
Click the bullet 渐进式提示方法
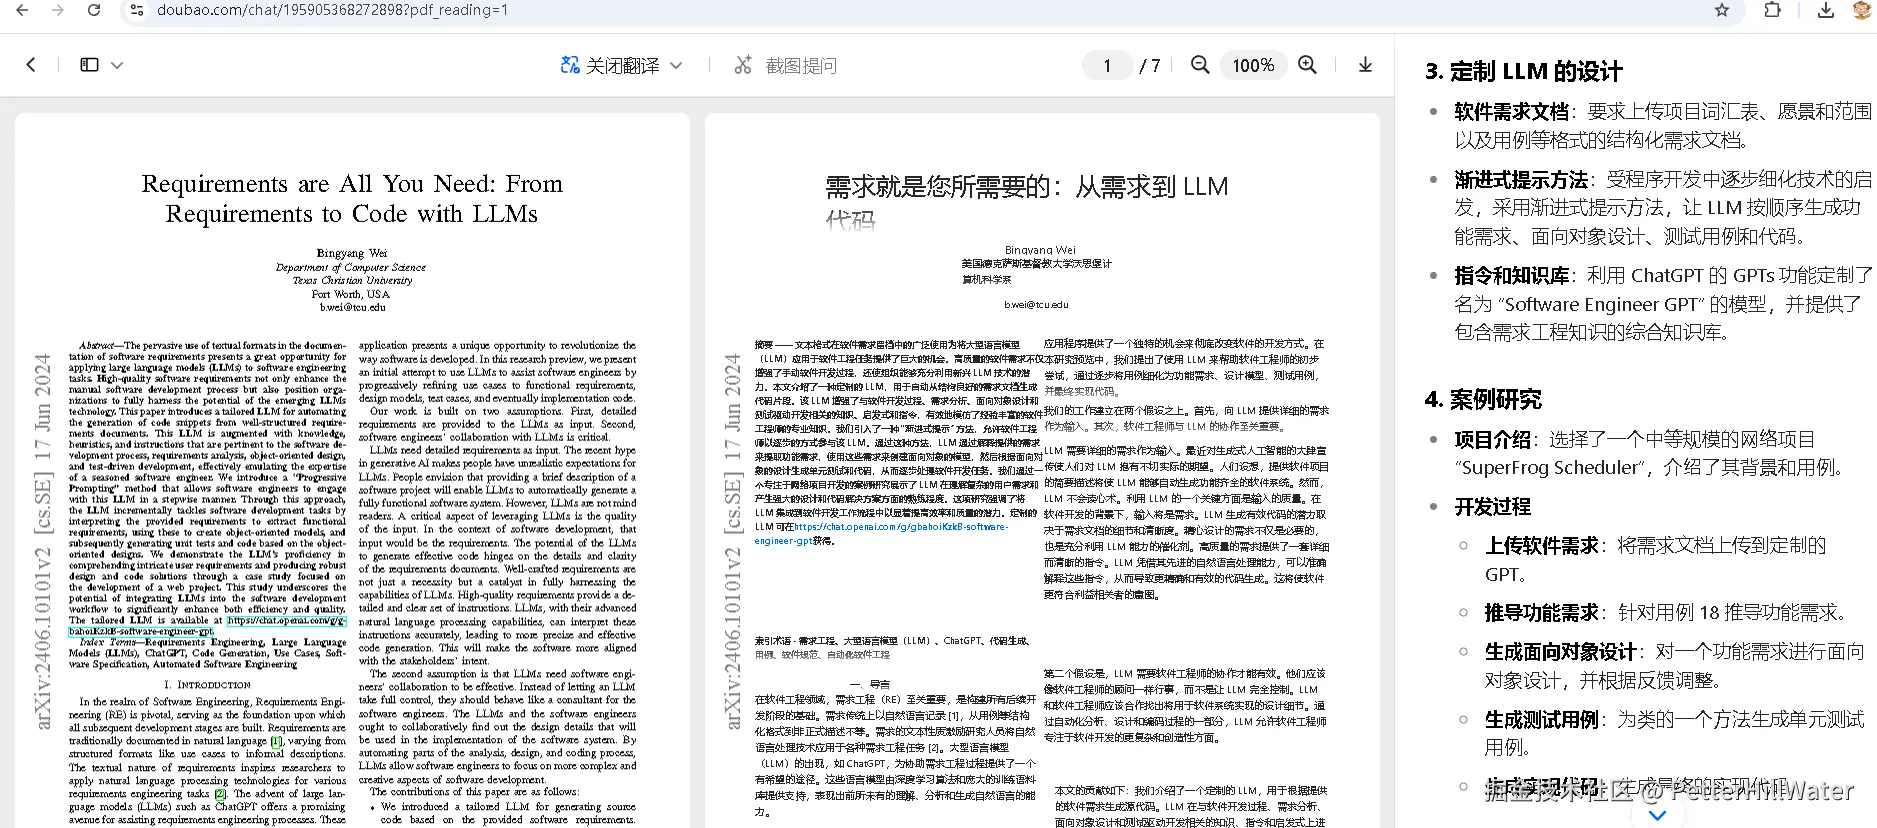coord(1521,180)
